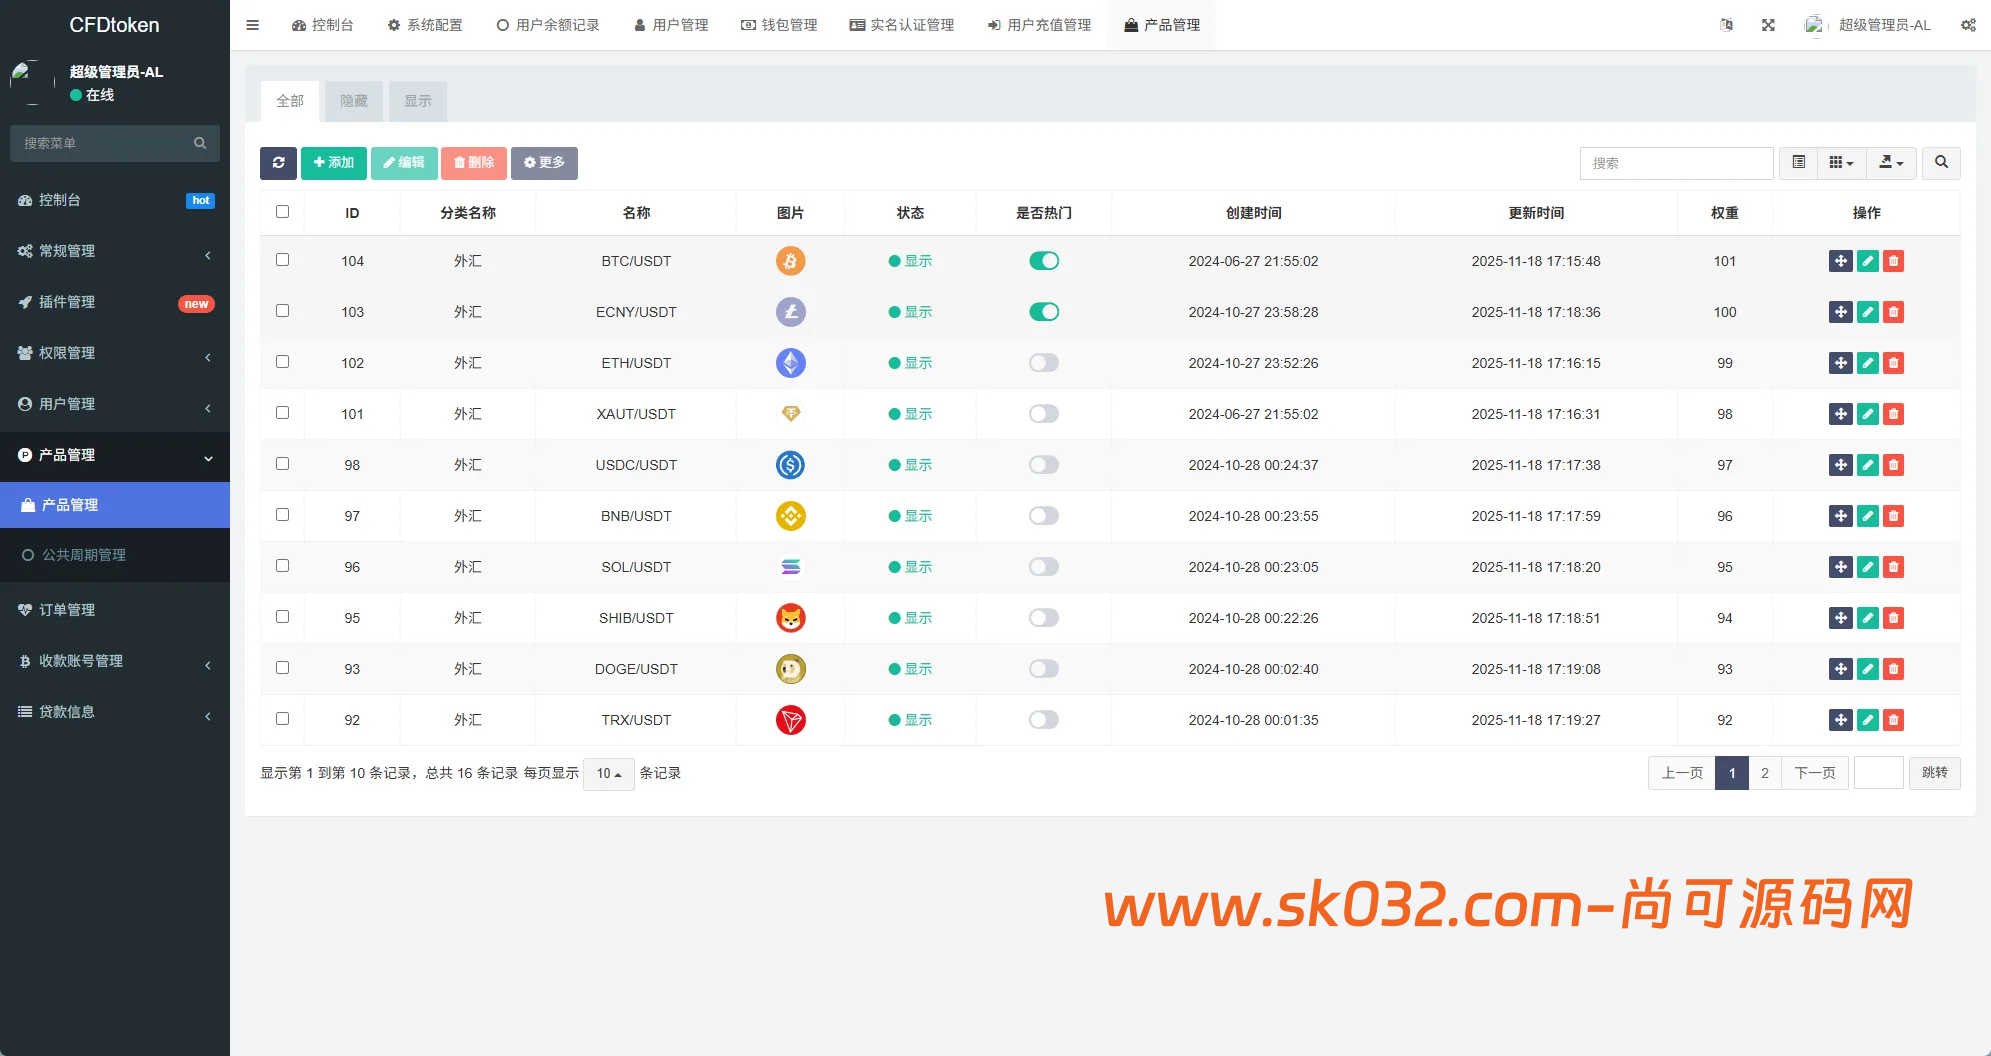Viewport: 1991px width, 1056px height.
Task: Open the settings cogs icon at top right
Action: (x=1968, y=25)
